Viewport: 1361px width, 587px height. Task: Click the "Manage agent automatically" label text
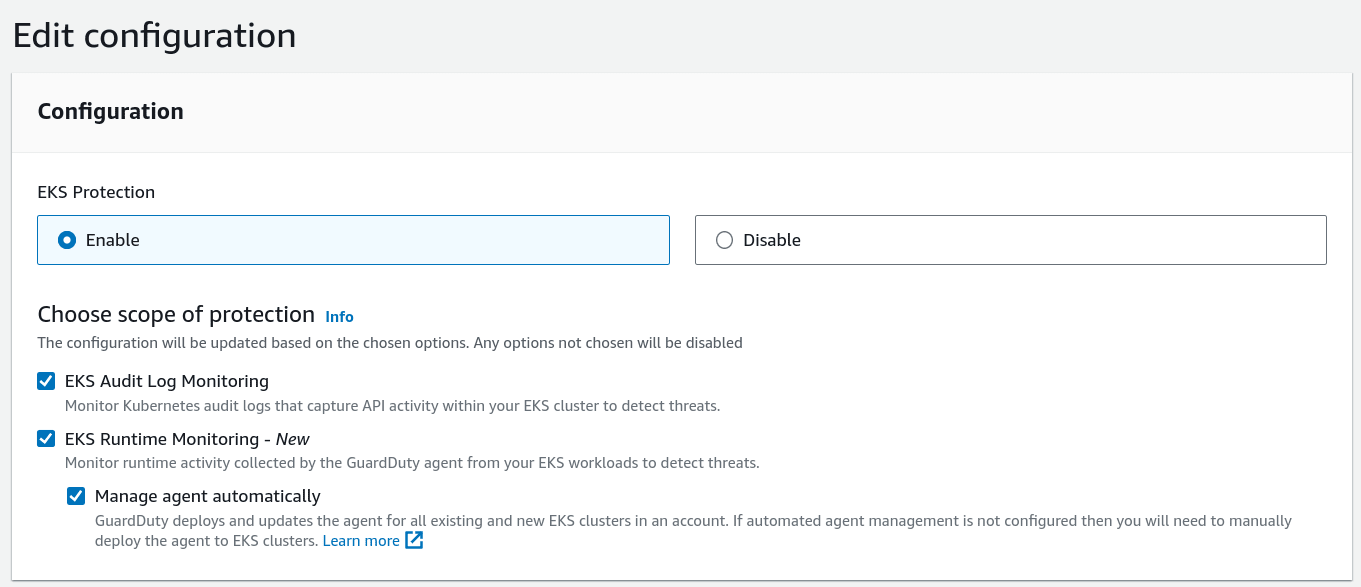tap(208, 496)
